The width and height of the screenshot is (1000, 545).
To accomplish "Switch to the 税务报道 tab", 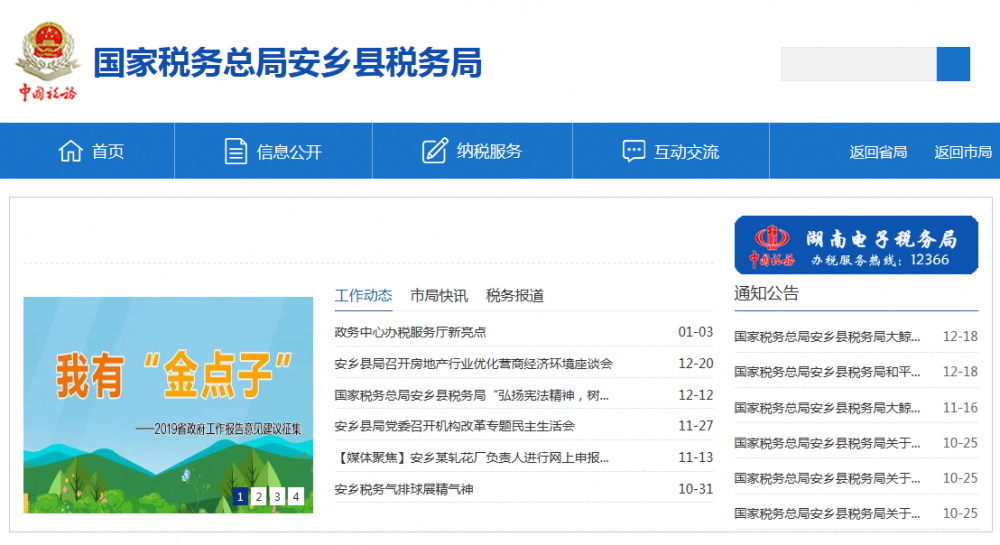I will [x=515, y=296].
